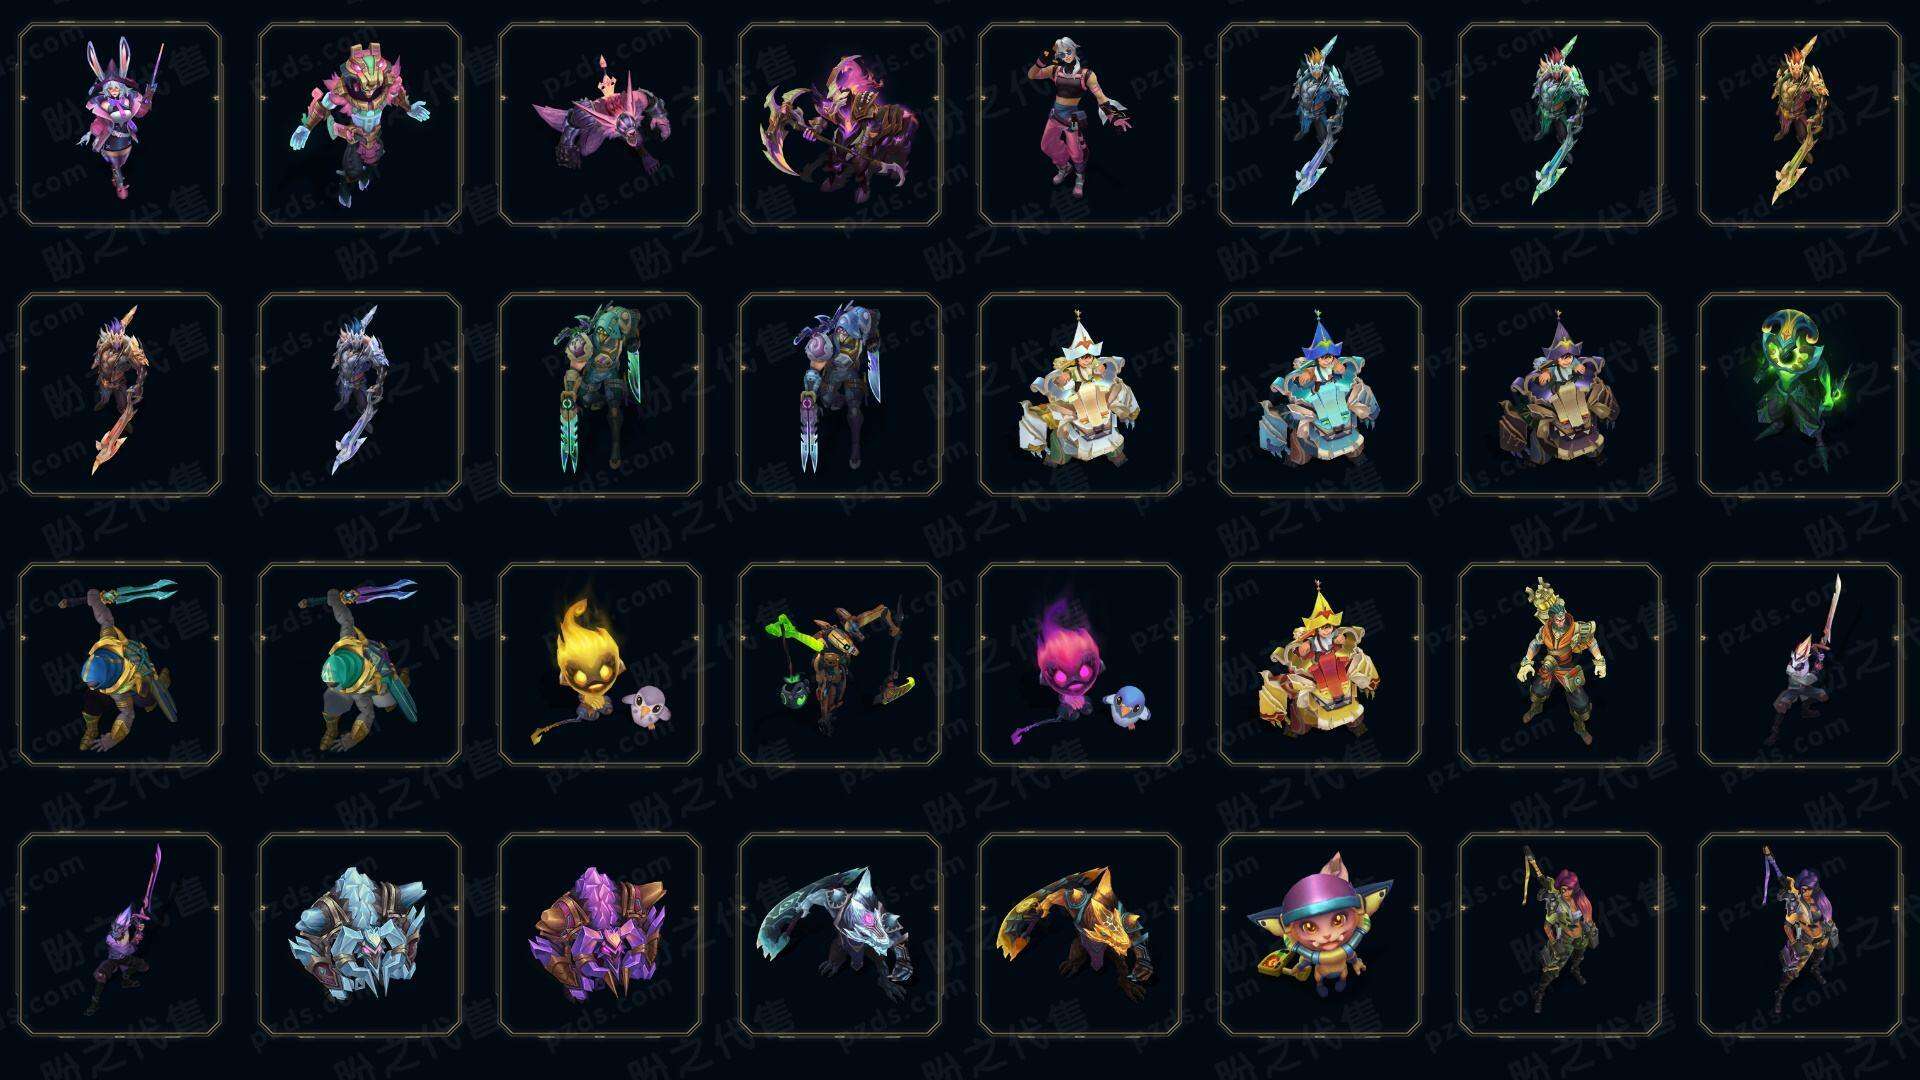Open the red-and-gold wizard with yellow hat
The height and width of the screenshot is (1080, 1920).
(x=1320, y=664)
